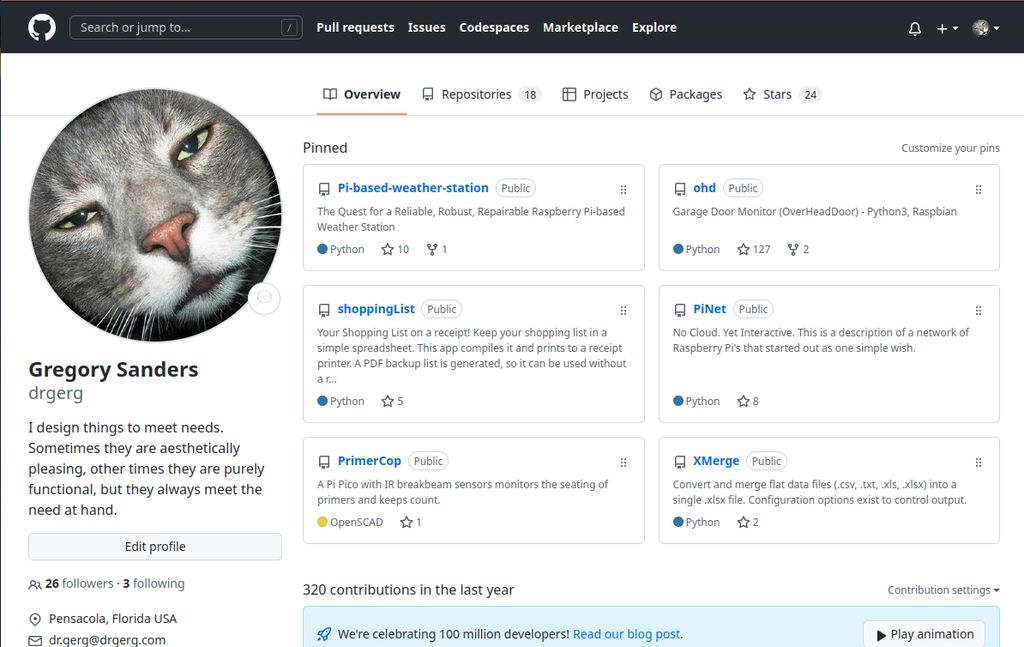Click the cat profile picture
Viewport: 1024px width, 647px height.
(155, 215)
